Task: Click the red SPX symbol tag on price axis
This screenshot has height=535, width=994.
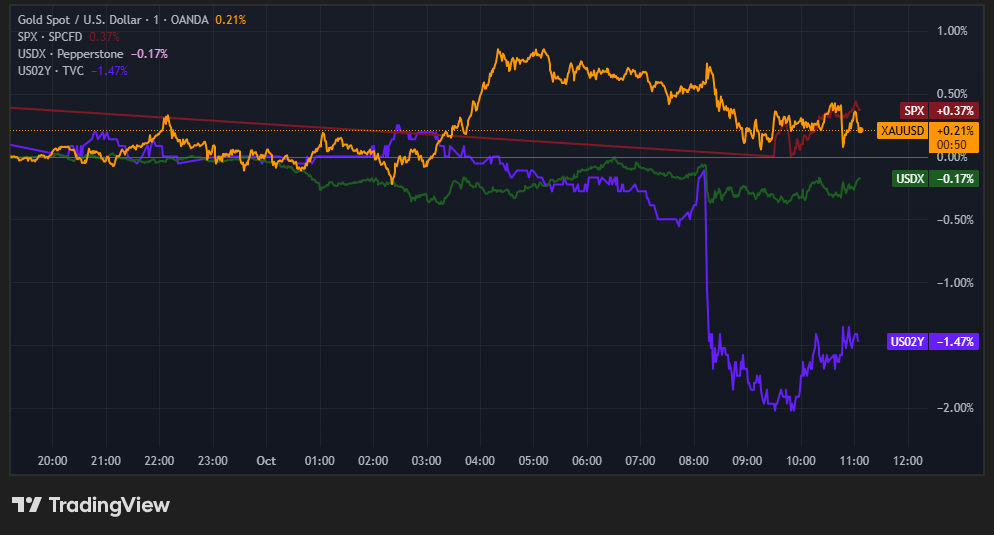Action: [x=913, y=110]
